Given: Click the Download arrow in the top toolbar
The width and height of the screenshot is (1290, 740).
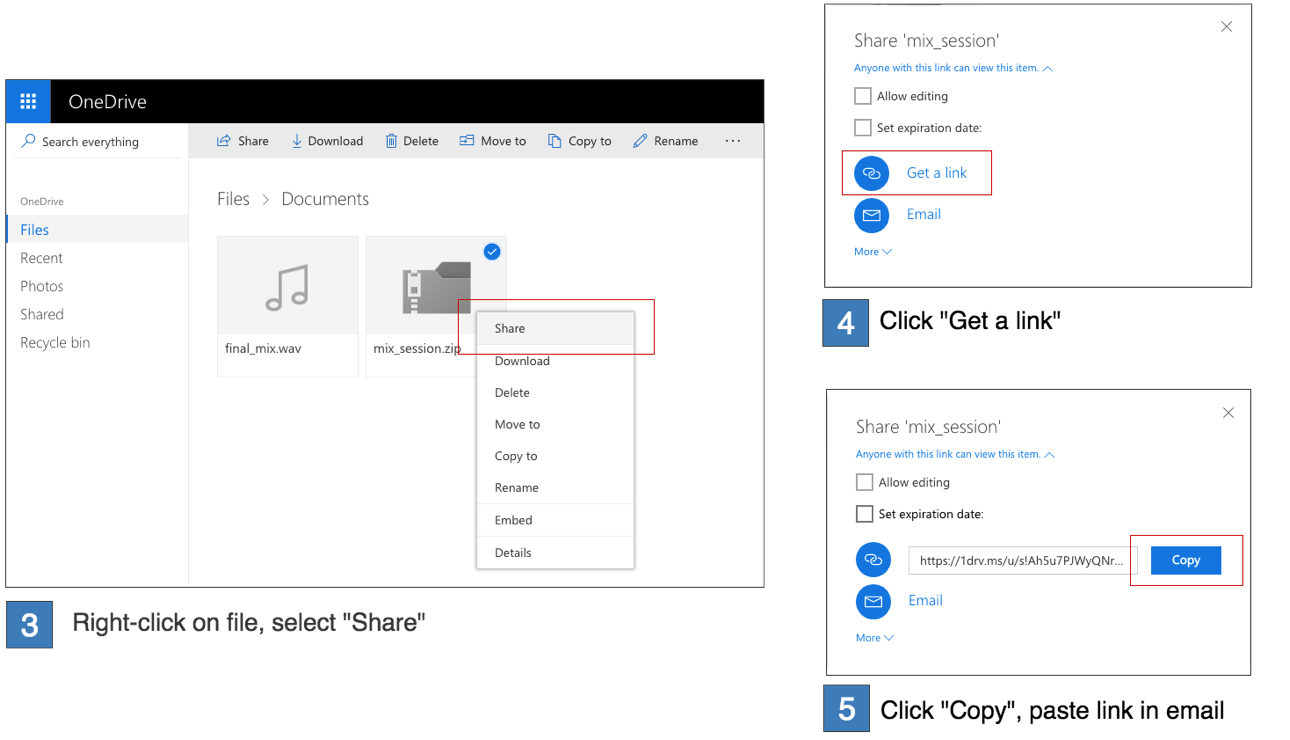Looking at the screenshot, I should 297,141.
